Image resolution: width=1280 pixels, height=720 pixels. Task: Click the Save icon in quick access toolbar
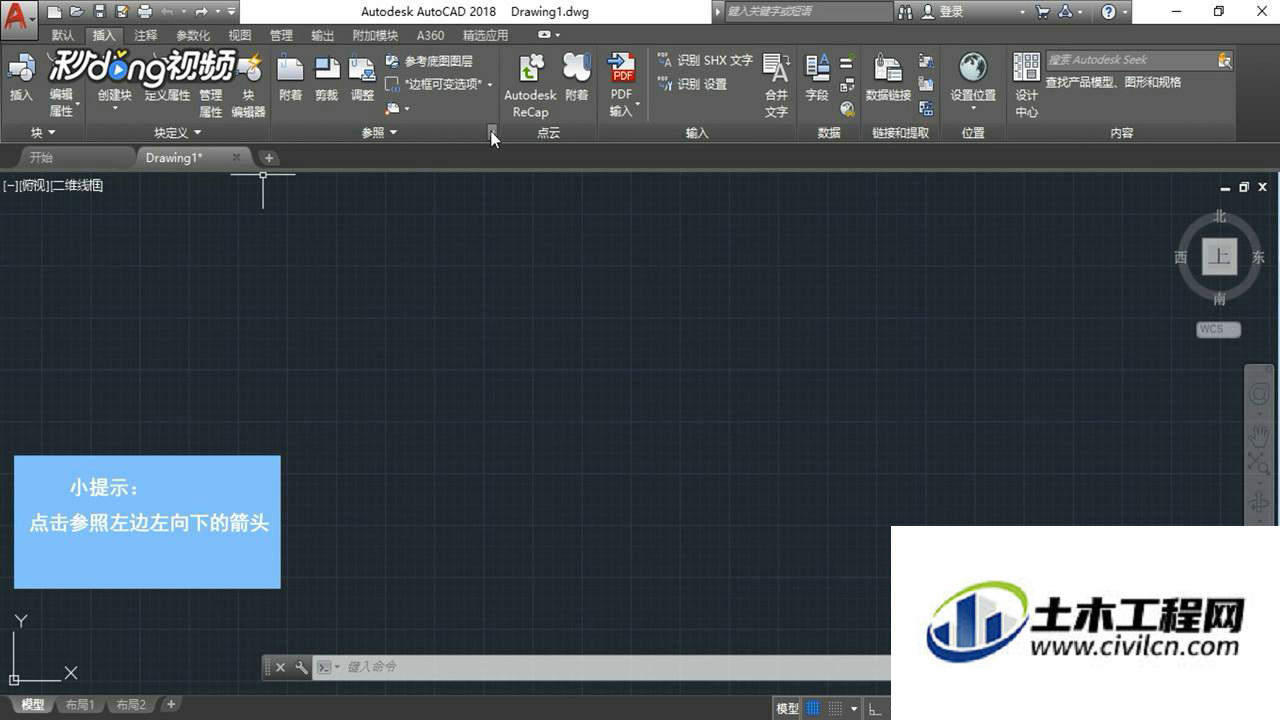(x=100, y=12)
